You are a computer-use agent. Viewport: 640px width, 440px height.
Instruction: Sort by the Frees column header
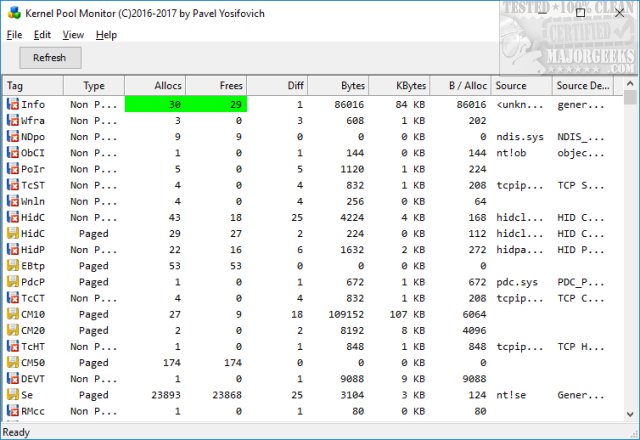(x=216, y=86)
